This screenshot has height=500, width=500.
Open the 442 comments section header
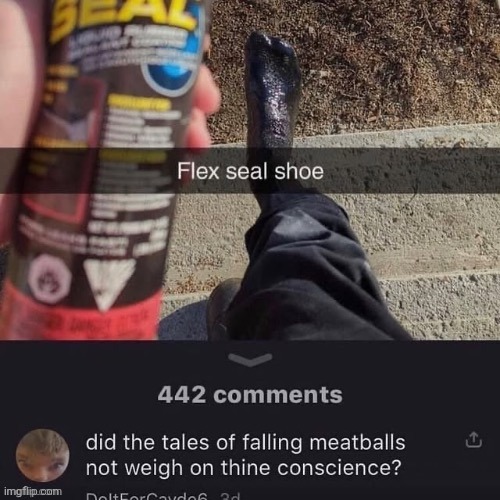point(250,395)
